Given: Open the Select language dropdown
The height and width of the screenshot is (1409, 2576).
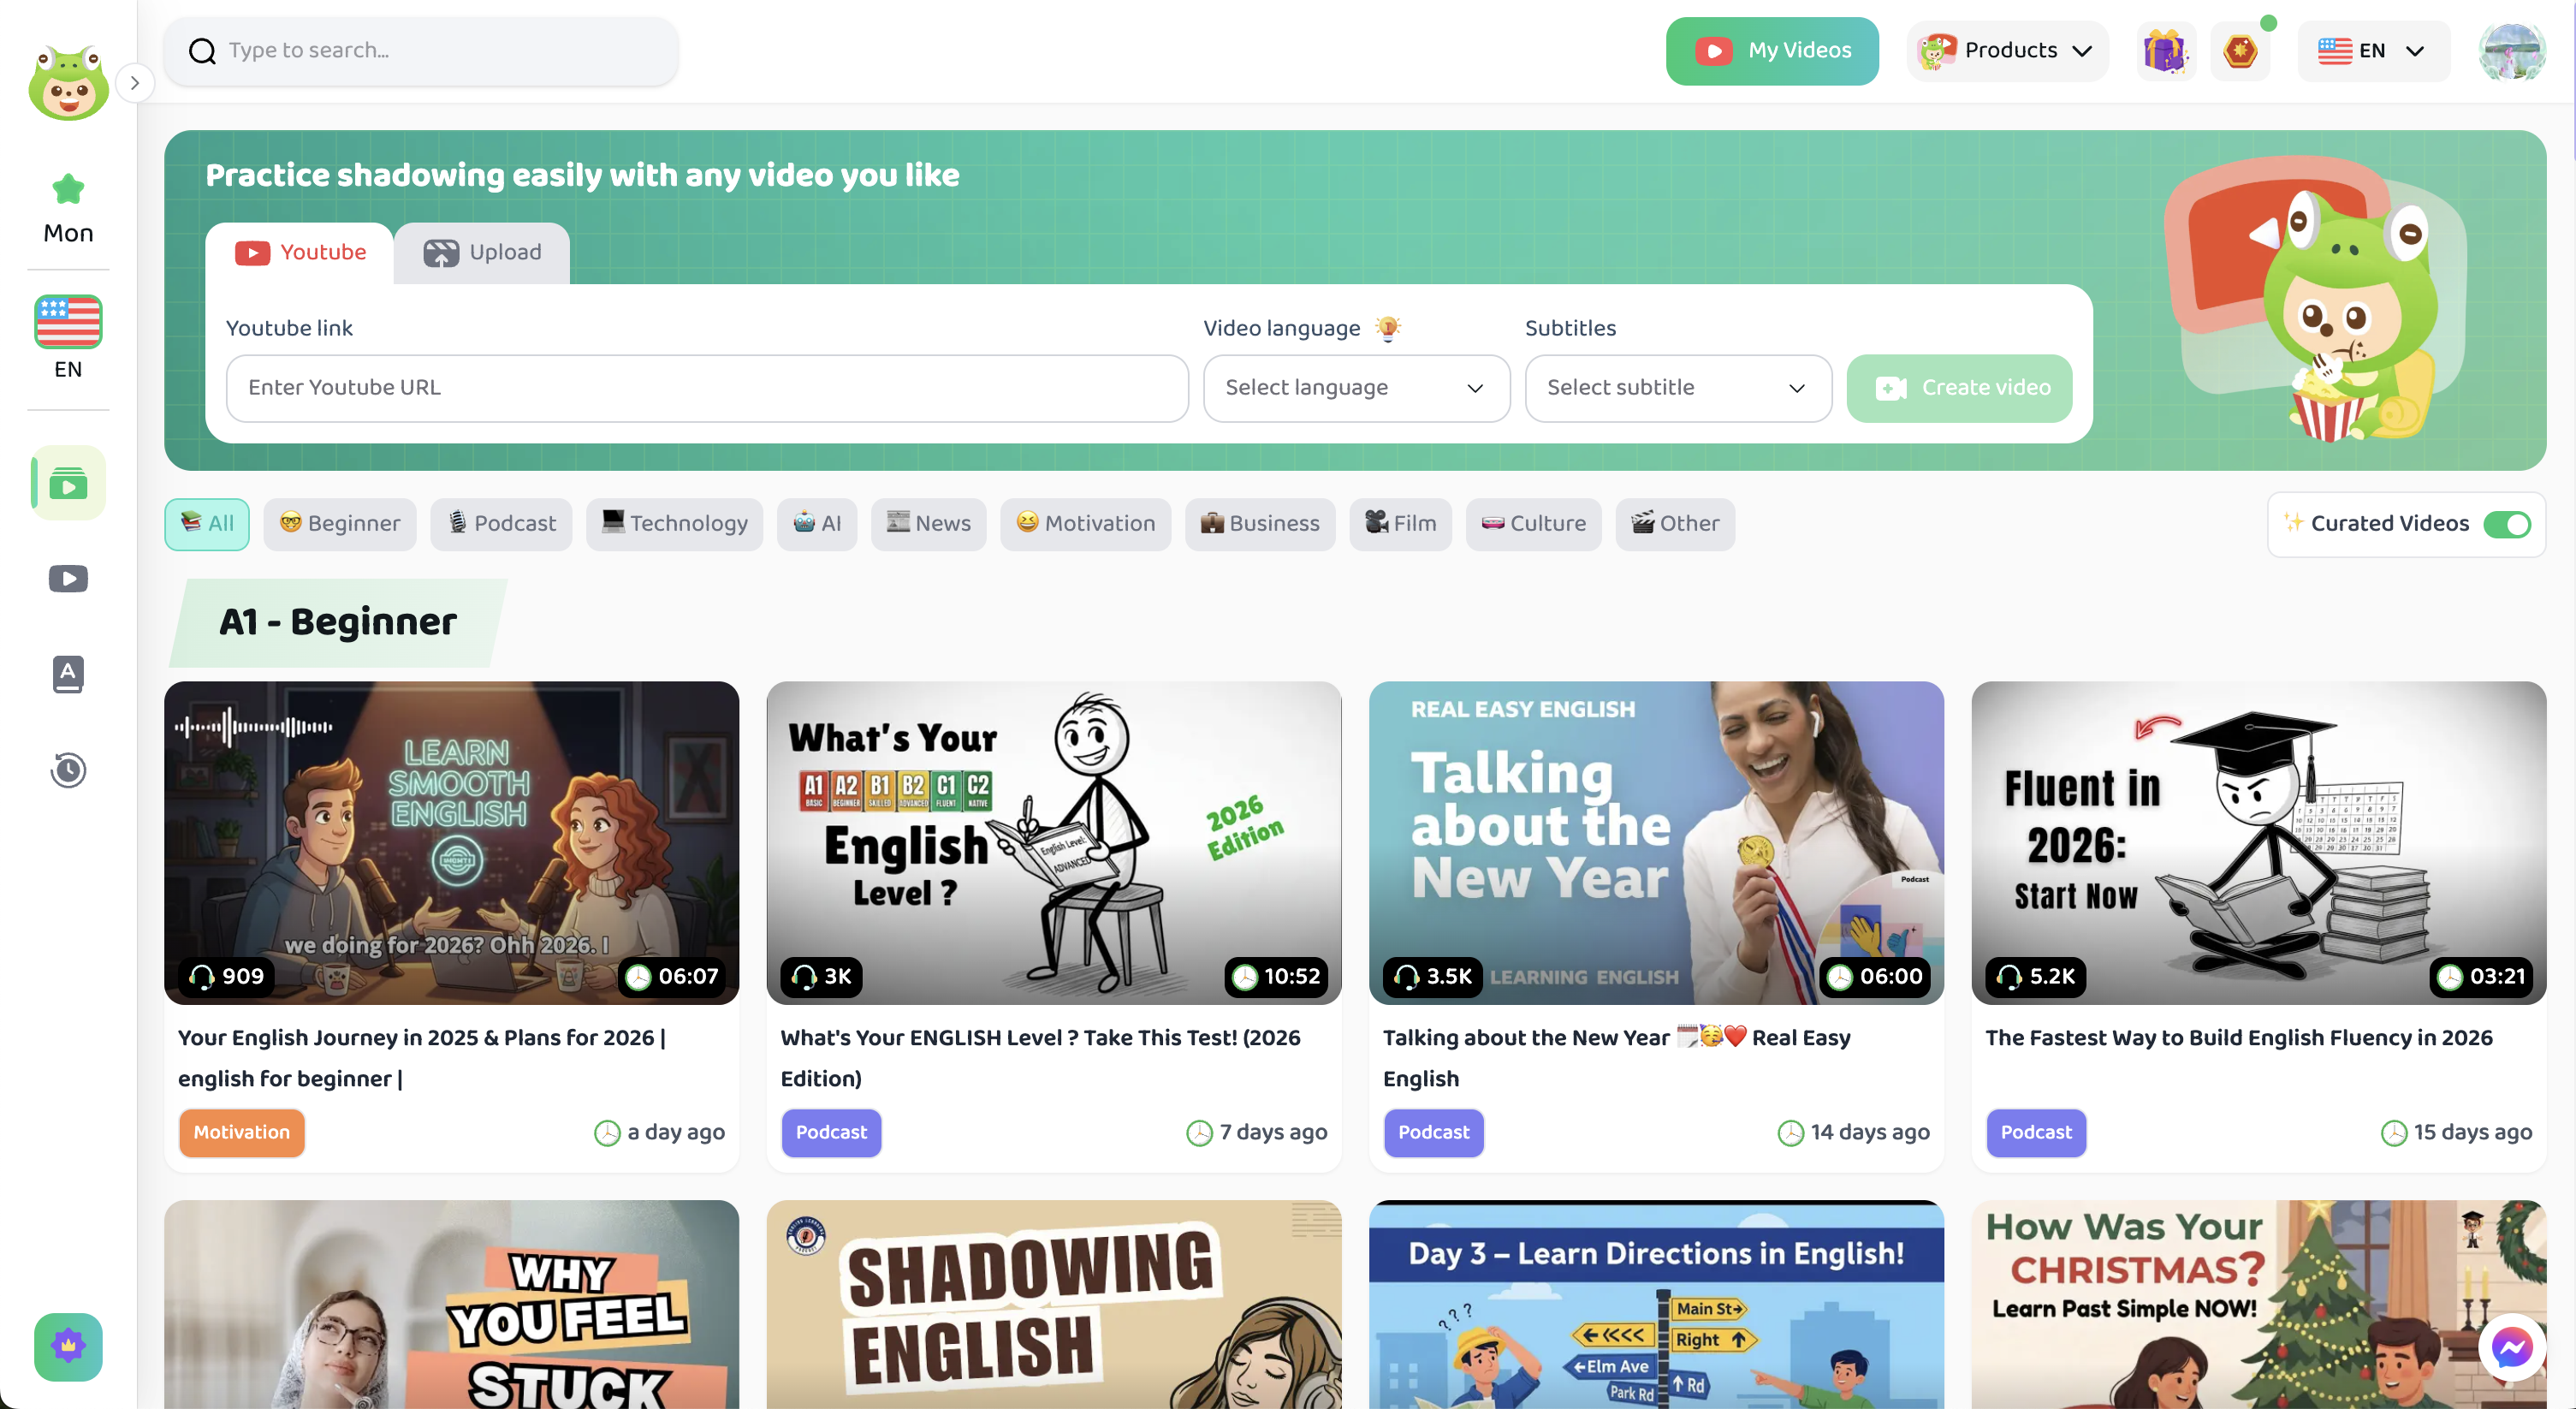Looking at the screenshot, I should click(x=1356, y=388).
